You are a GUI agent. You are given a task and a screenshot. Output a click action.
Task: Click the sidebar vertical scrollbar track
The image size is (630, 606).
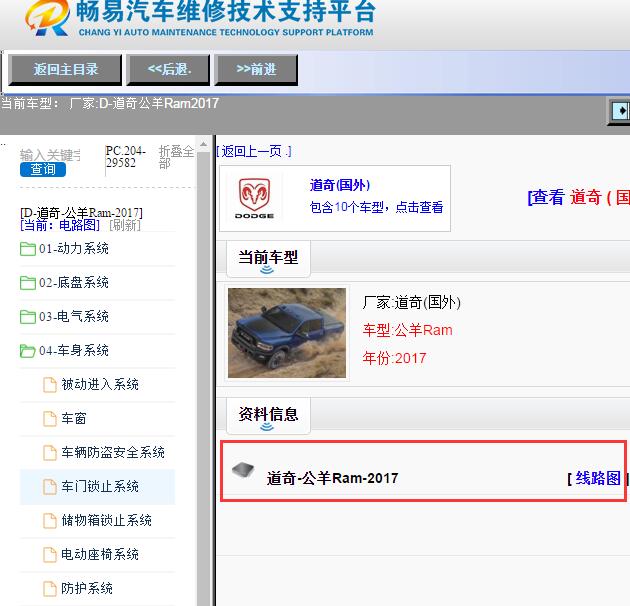[203, 378]
